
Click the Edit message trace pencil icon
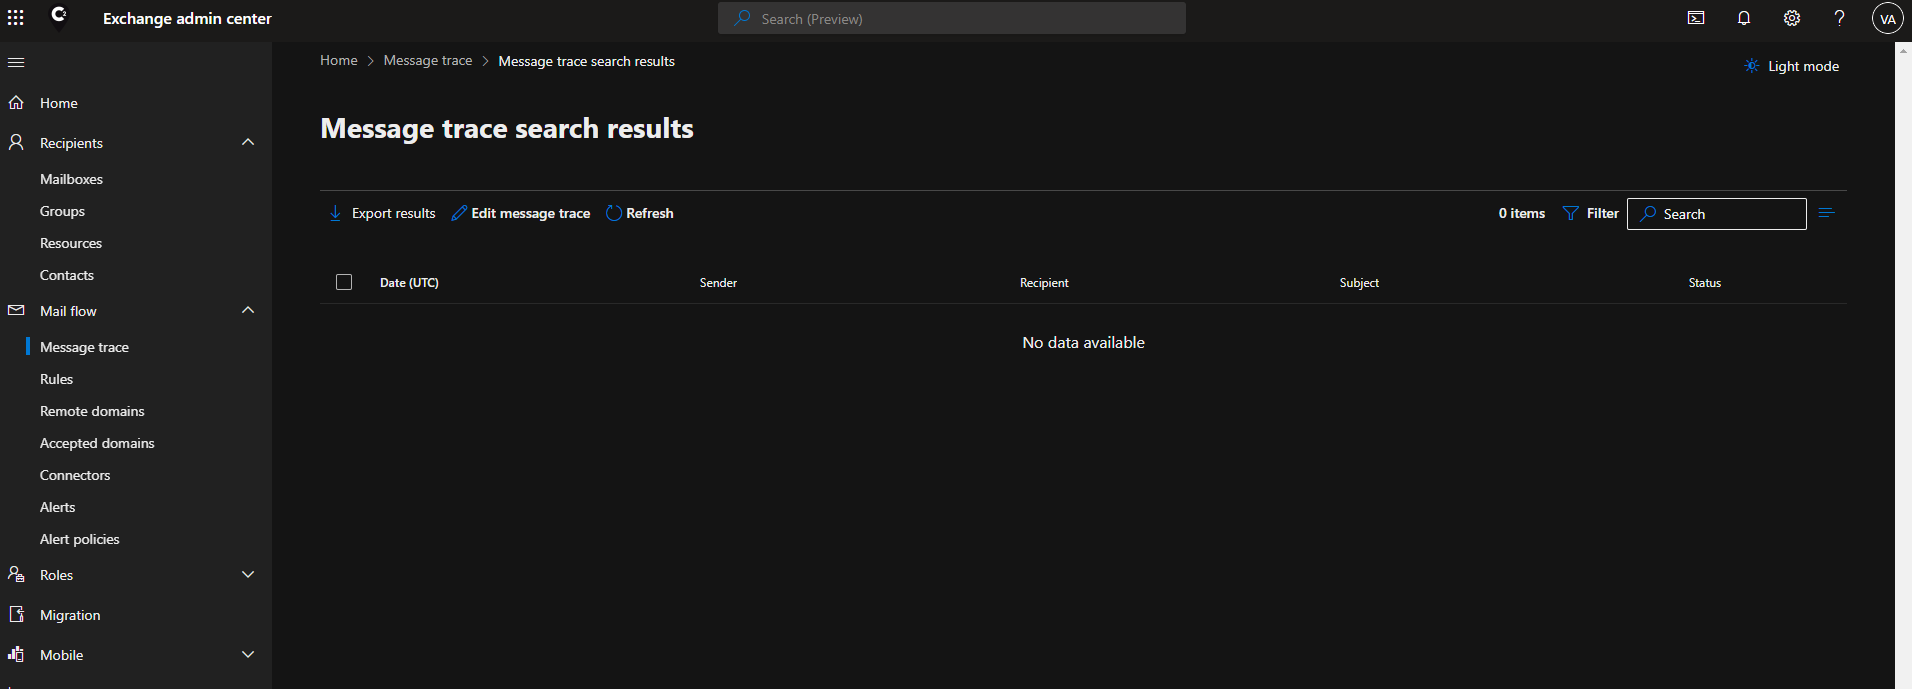(459, 213)
